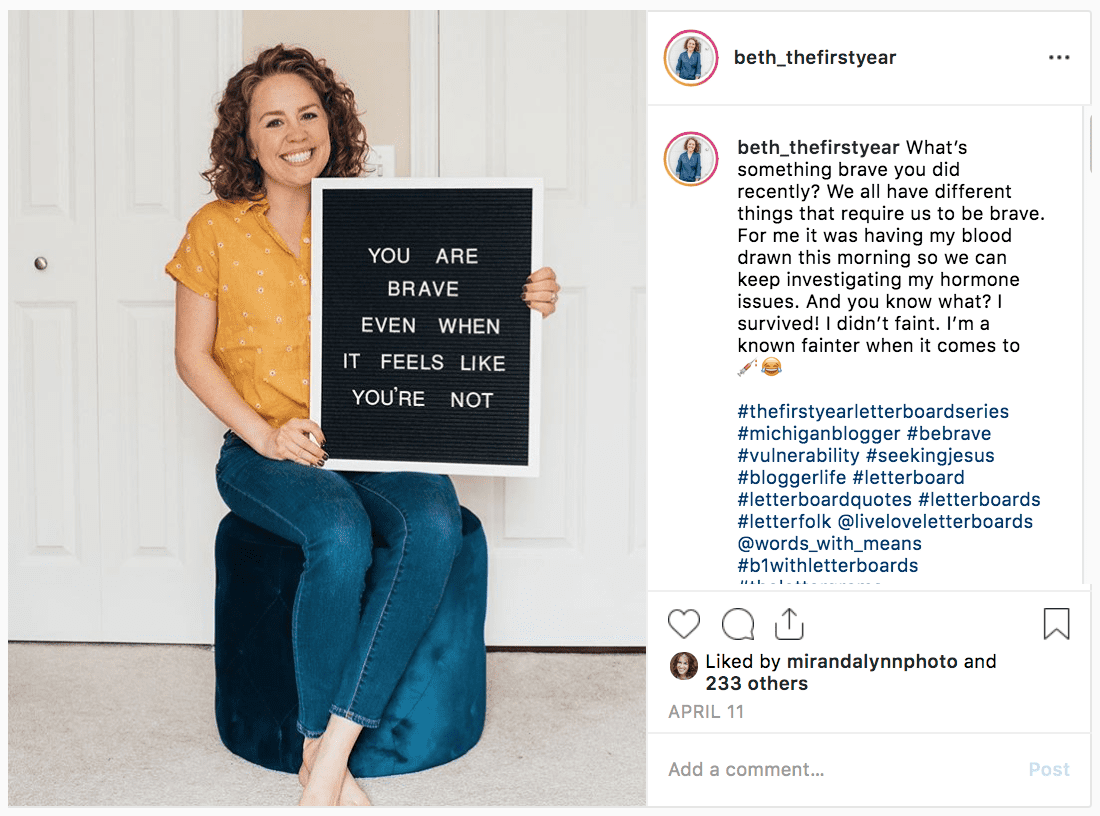This screenshot has height=816, width=1100.
Task: Open comments with the speech bubble icon
Action: point(737,623)
